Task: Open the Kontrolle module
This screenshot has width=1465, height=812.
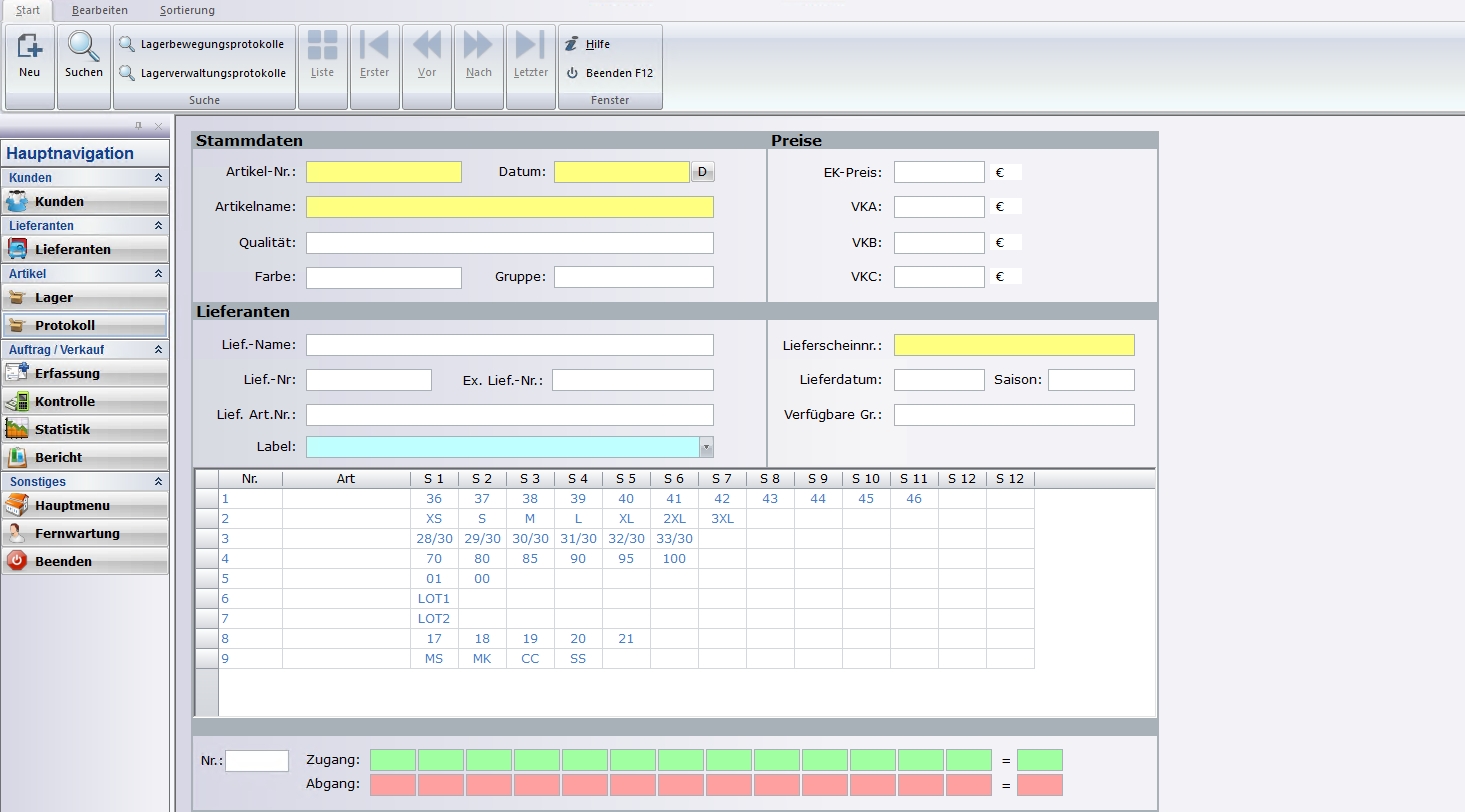Action: pos(85,401)
